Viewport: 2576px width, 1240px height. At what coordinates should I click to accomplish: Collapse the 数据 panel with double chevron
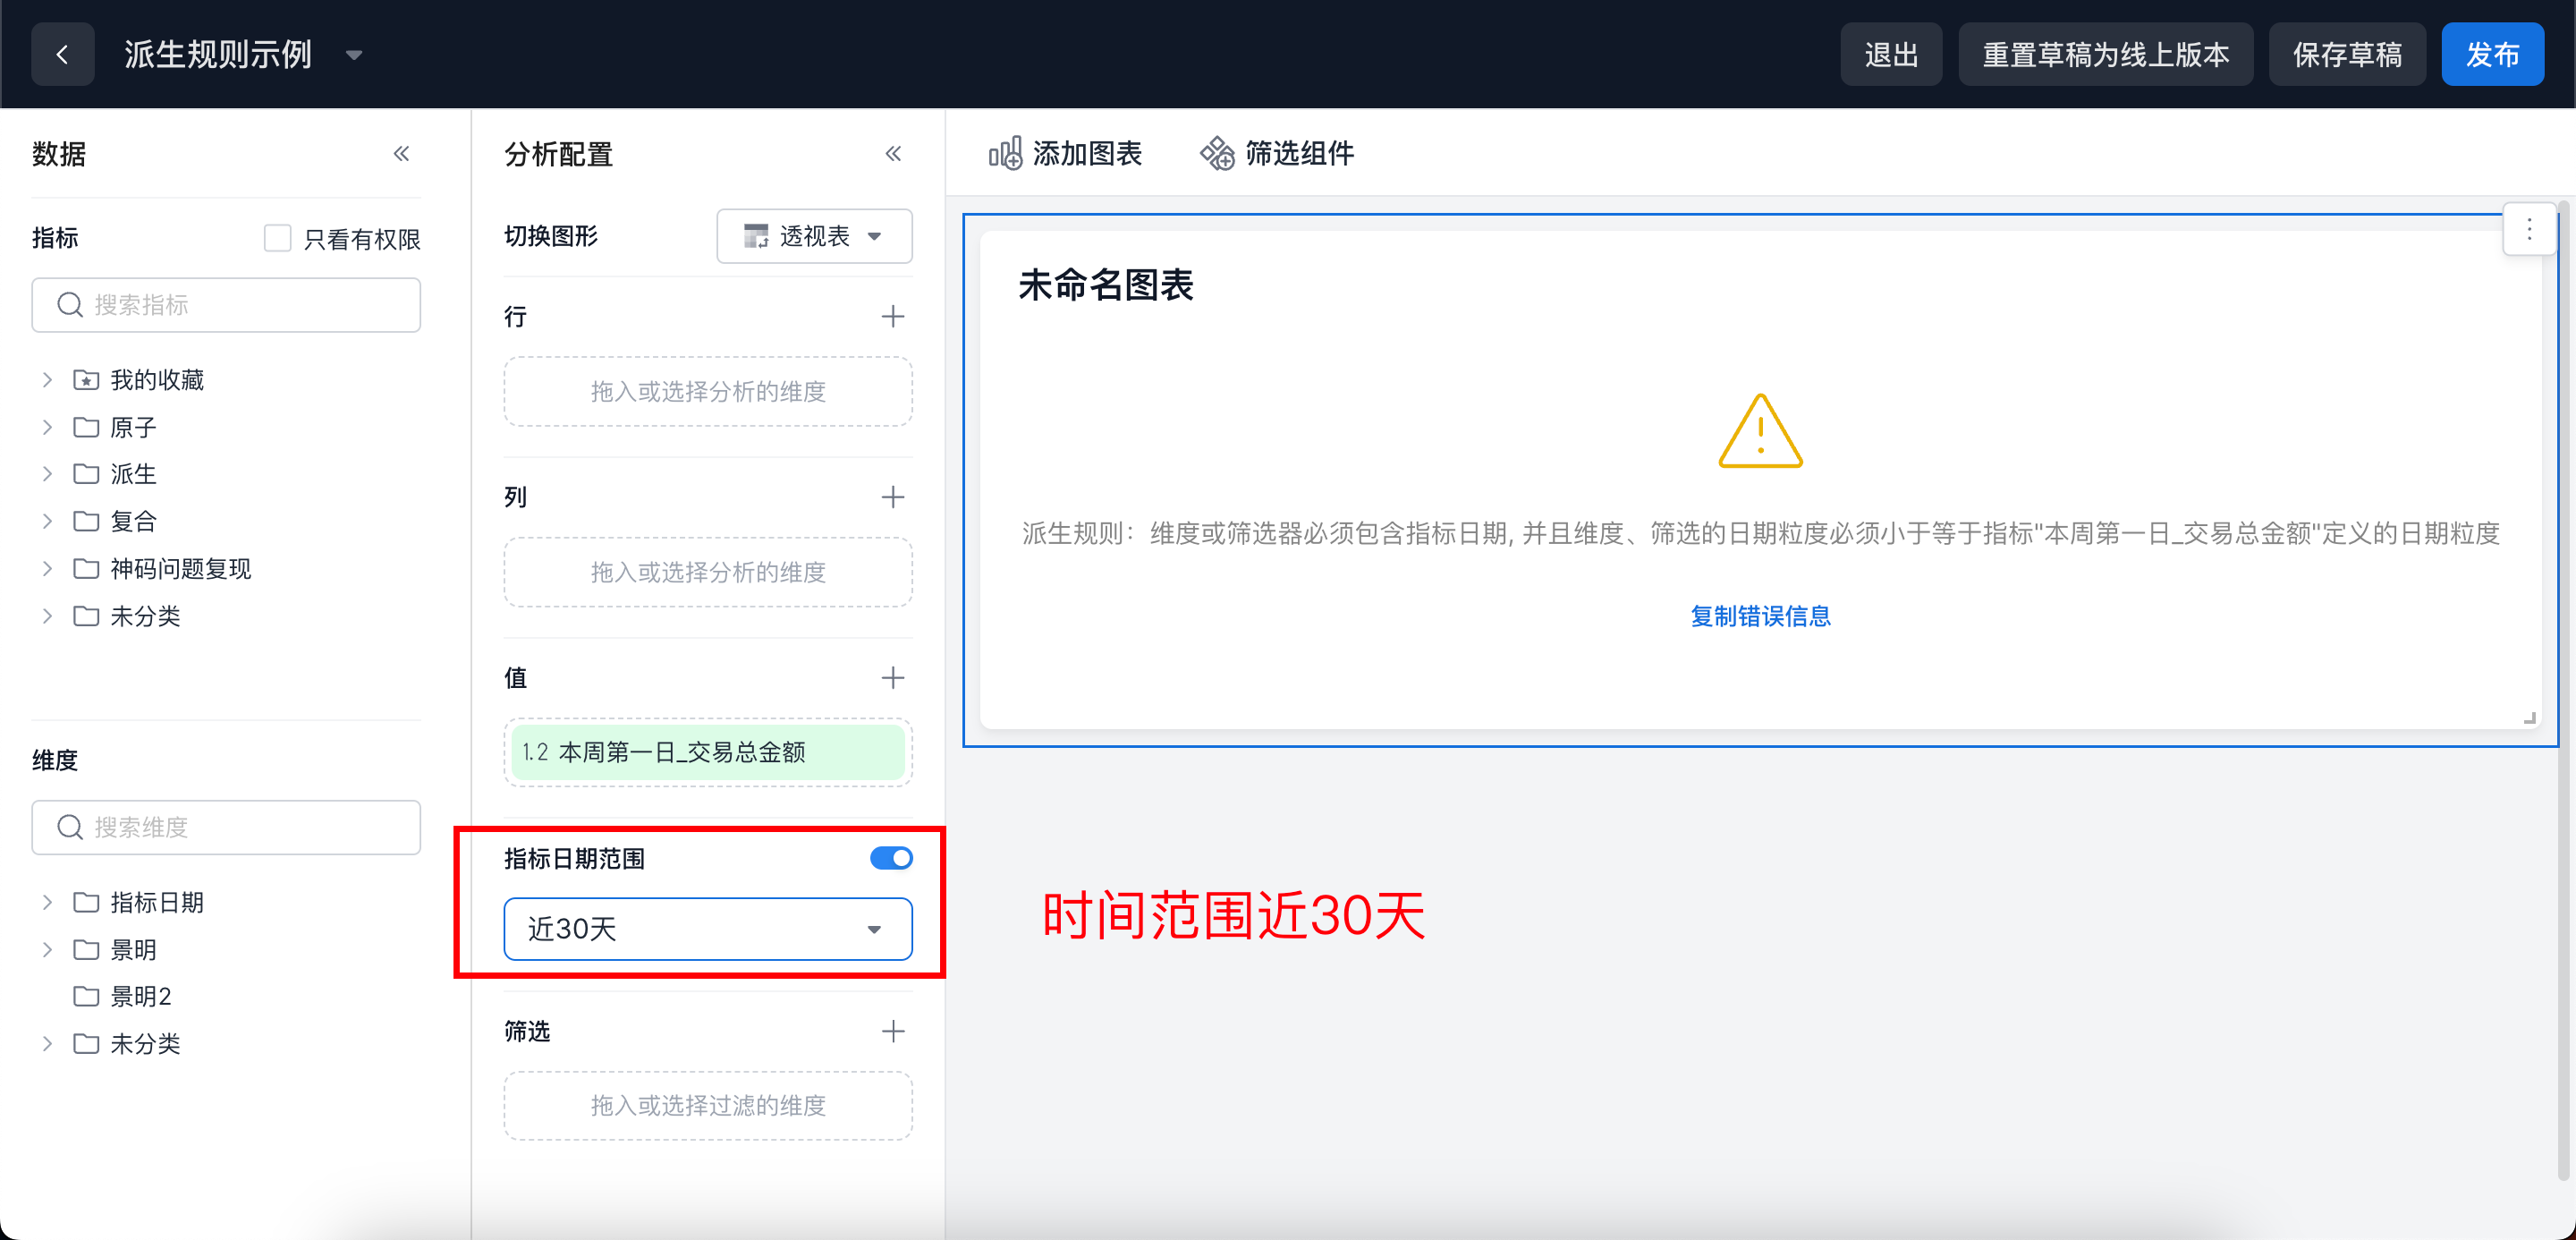(401, 153)
